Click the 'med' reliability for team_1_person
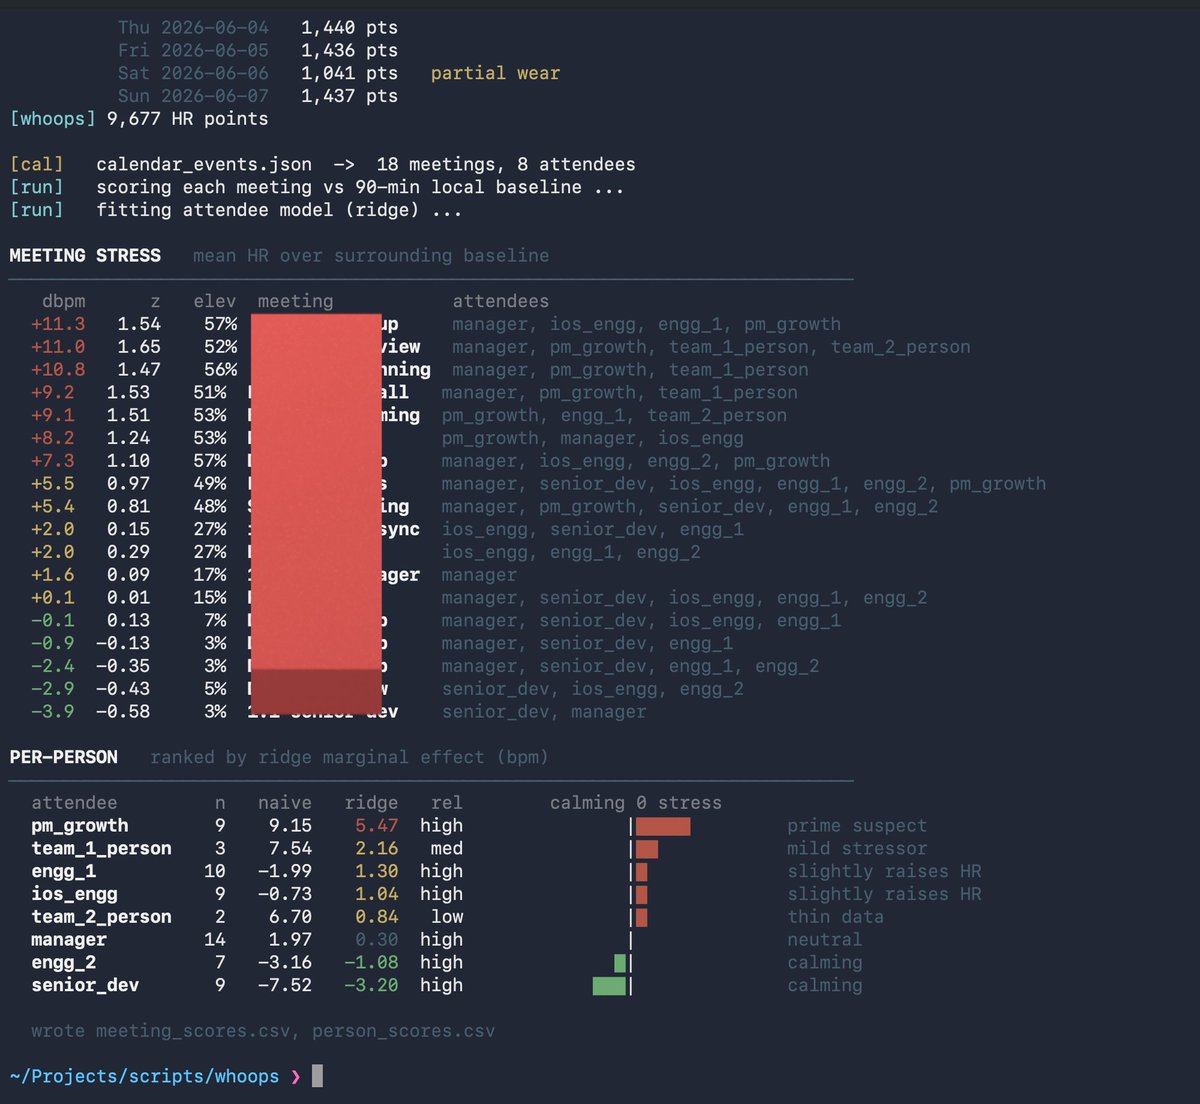 [x=447, y=849]
